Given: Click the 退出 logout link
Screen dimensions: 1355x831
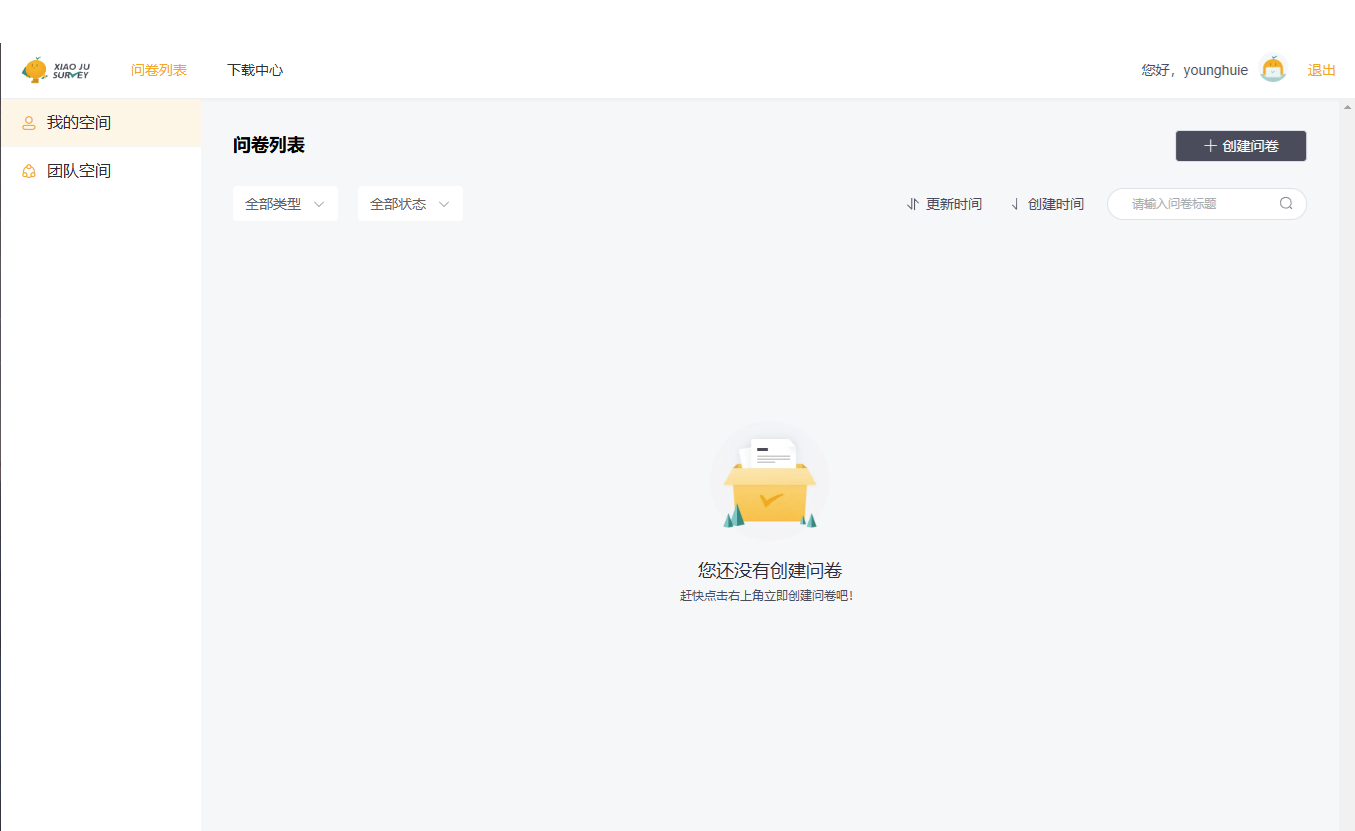Looking at the screenshot, I should point(1321,70).
